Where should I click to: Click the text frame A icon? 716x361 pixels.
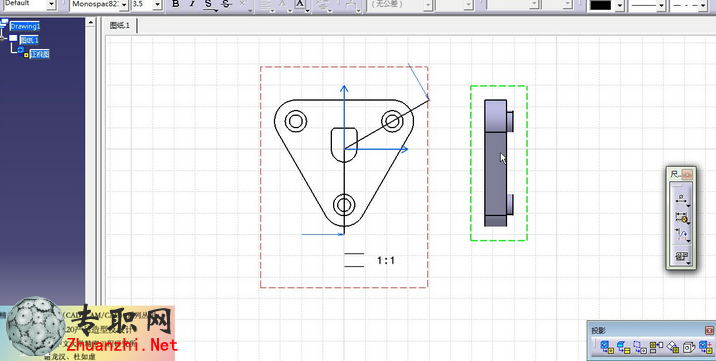(x=300, y=4)
